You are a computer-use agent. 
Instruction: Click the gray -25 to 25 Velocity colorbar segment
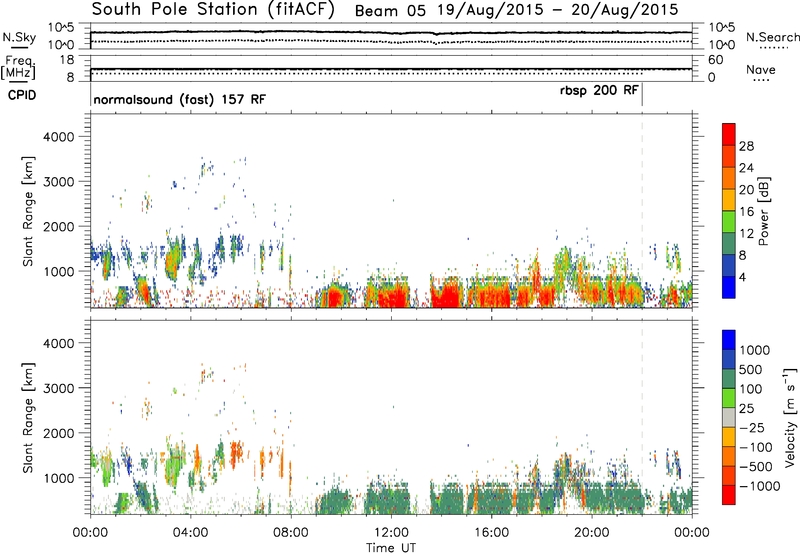pyautogui.click(x=729, y=417)
